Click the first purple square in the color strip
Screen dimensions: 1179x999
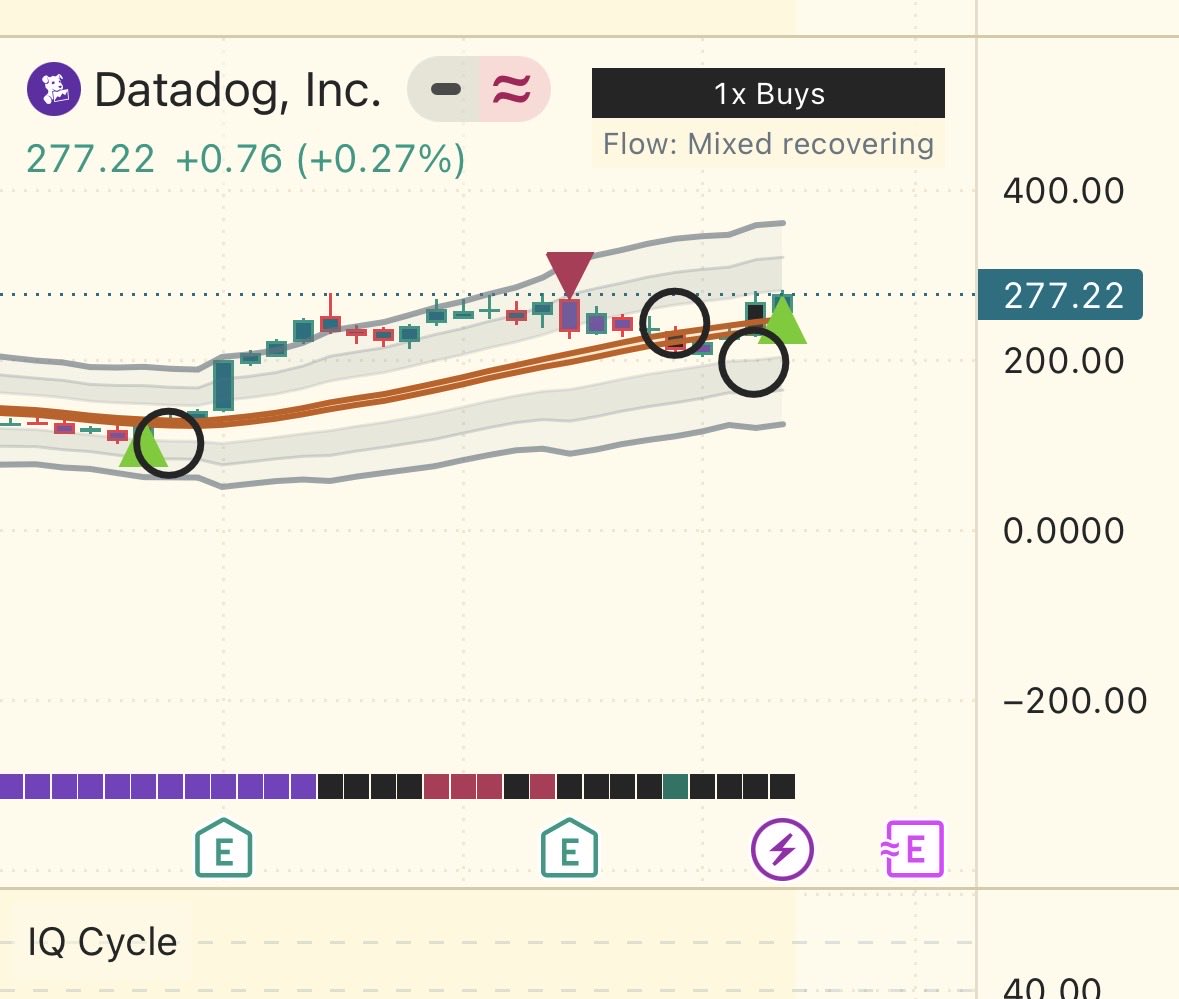pos(11,787)
